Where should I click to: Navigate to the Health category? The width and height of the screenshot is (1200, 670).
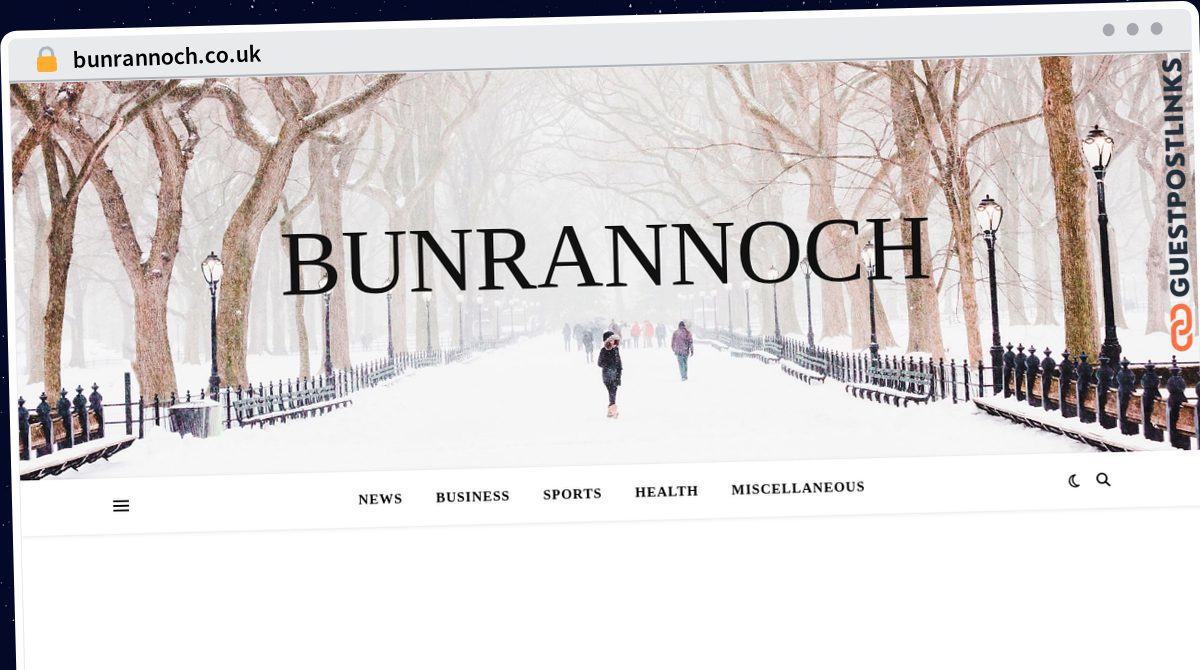tap(666, 491)
